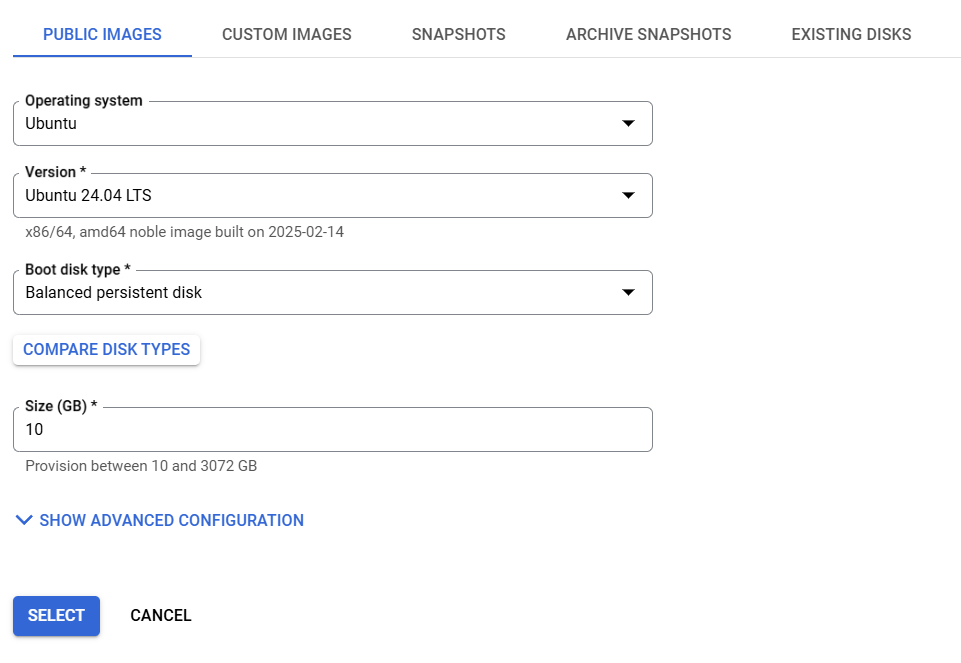
Task: Click the Ubuntu value in Operating system
Action: click(51, 123)
